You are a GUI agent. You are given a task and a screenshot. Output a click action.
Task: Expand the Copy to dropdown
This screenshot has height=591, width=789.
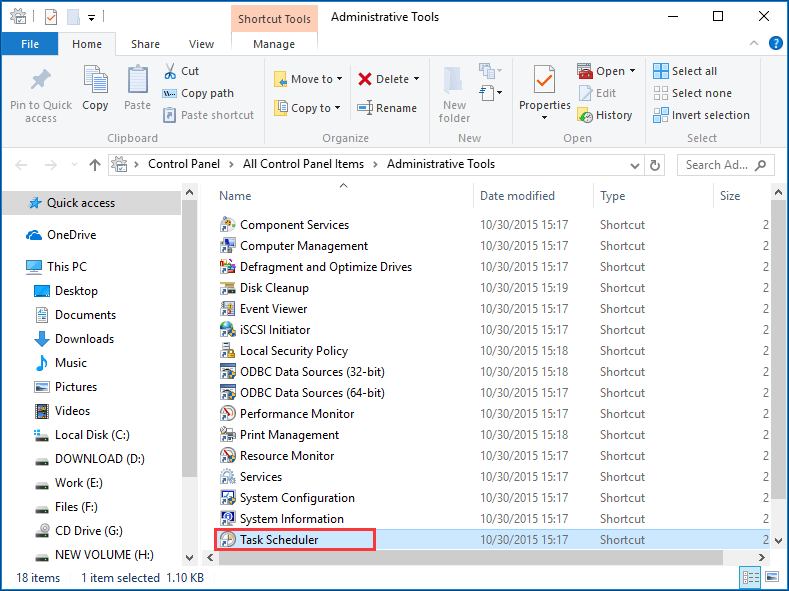coord(337,108)
